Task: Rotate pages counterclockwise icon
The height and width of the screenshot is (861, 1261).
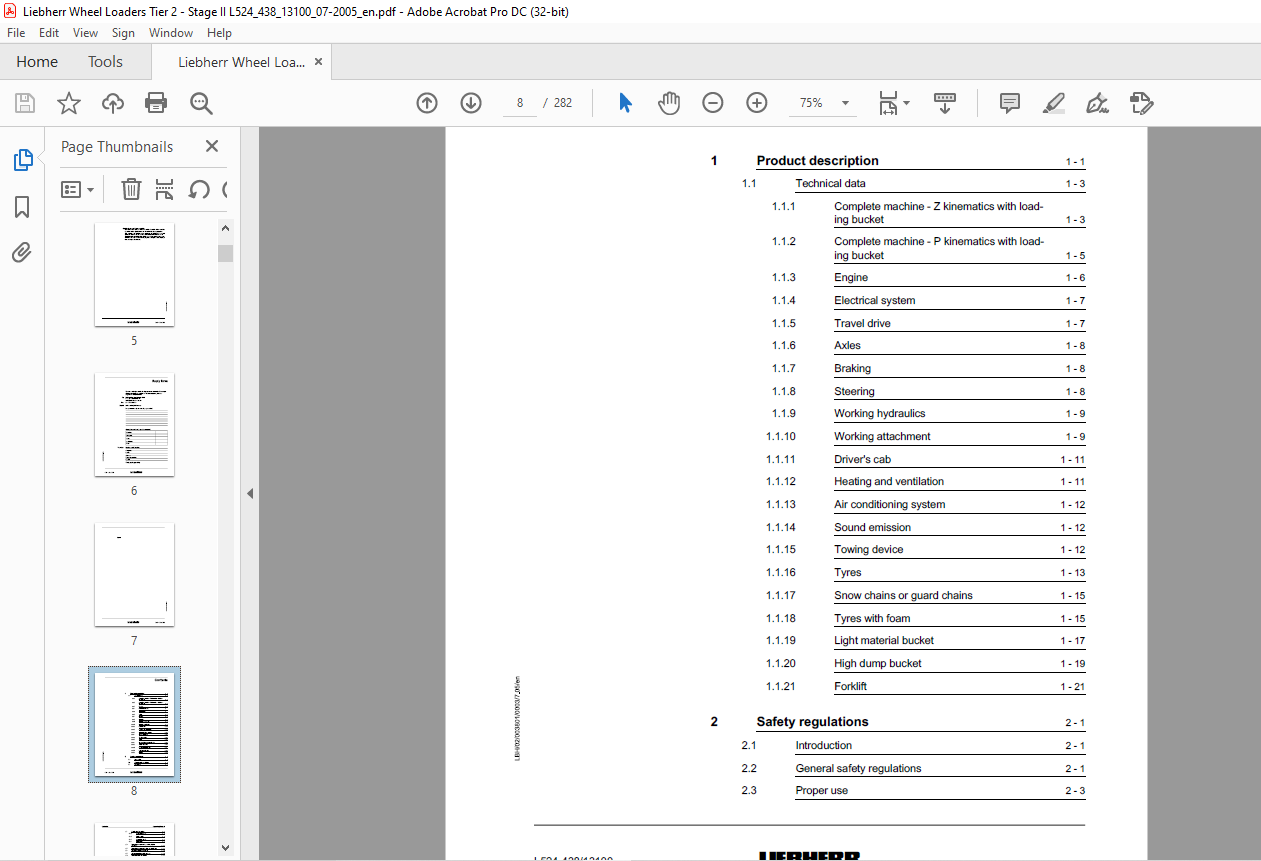Action: coord(199,189)
